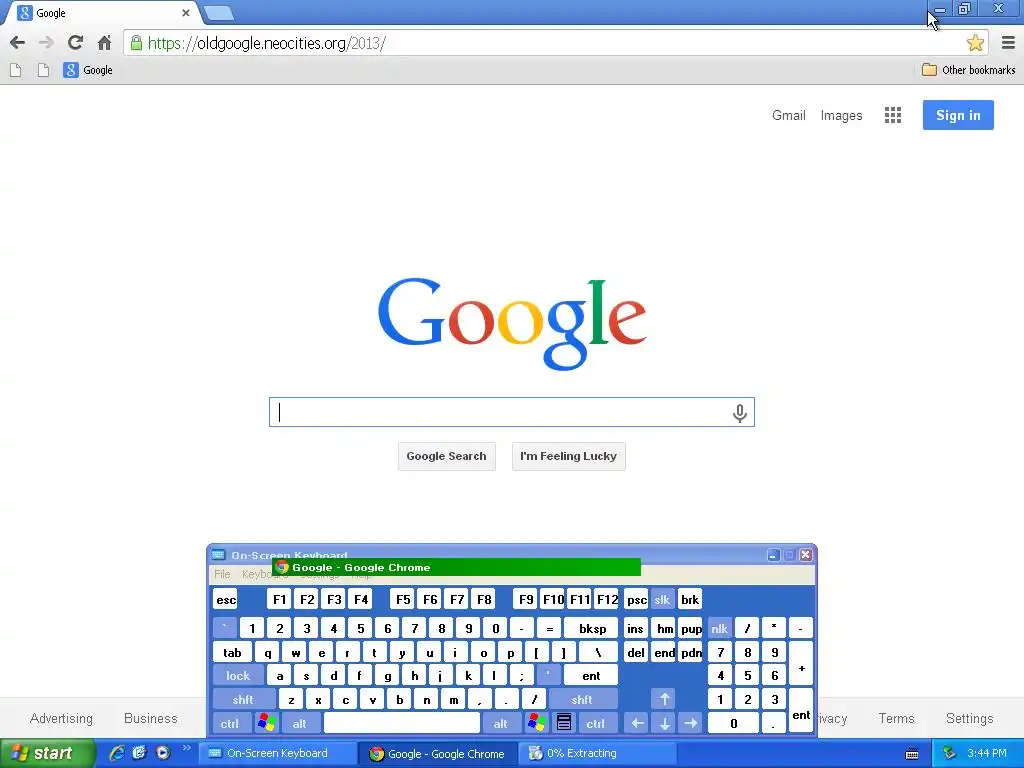Click the first blank page bookmark icon
The height and width of the screenshot is (768, 1024).
16,70
